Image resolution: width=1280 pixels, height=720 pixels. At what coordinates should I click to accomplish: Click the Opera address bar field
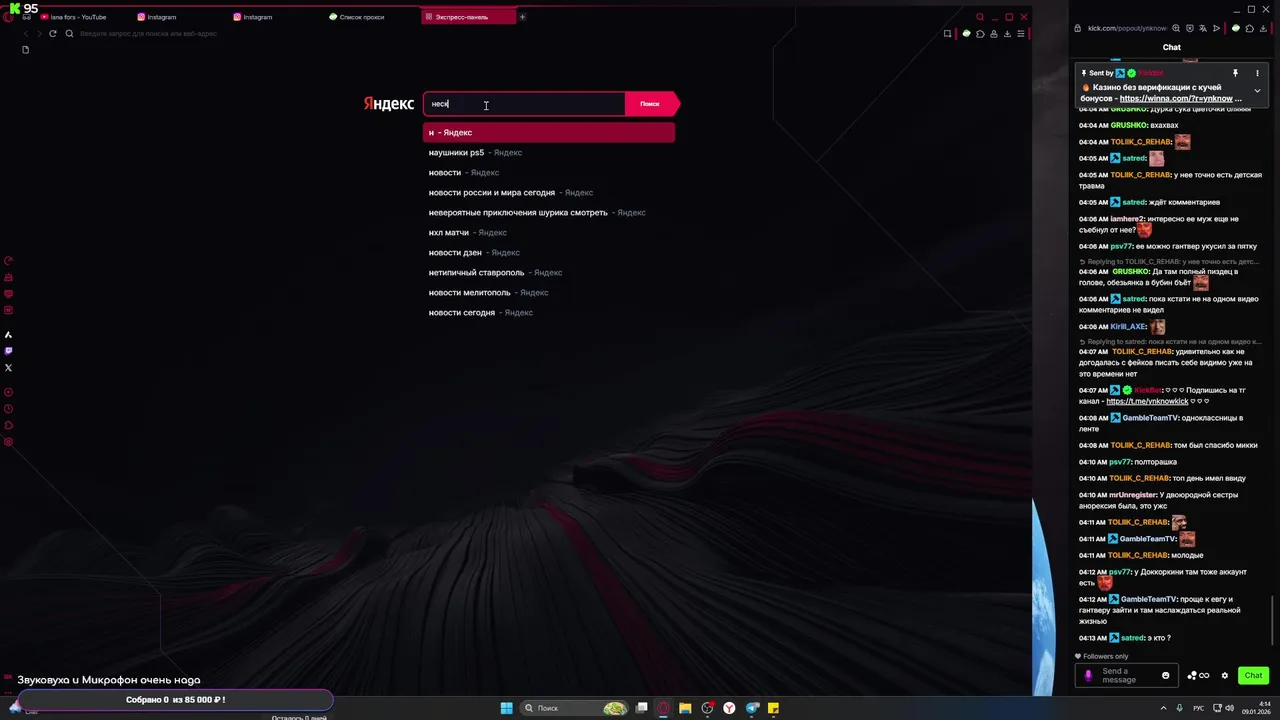pos(500,33)
